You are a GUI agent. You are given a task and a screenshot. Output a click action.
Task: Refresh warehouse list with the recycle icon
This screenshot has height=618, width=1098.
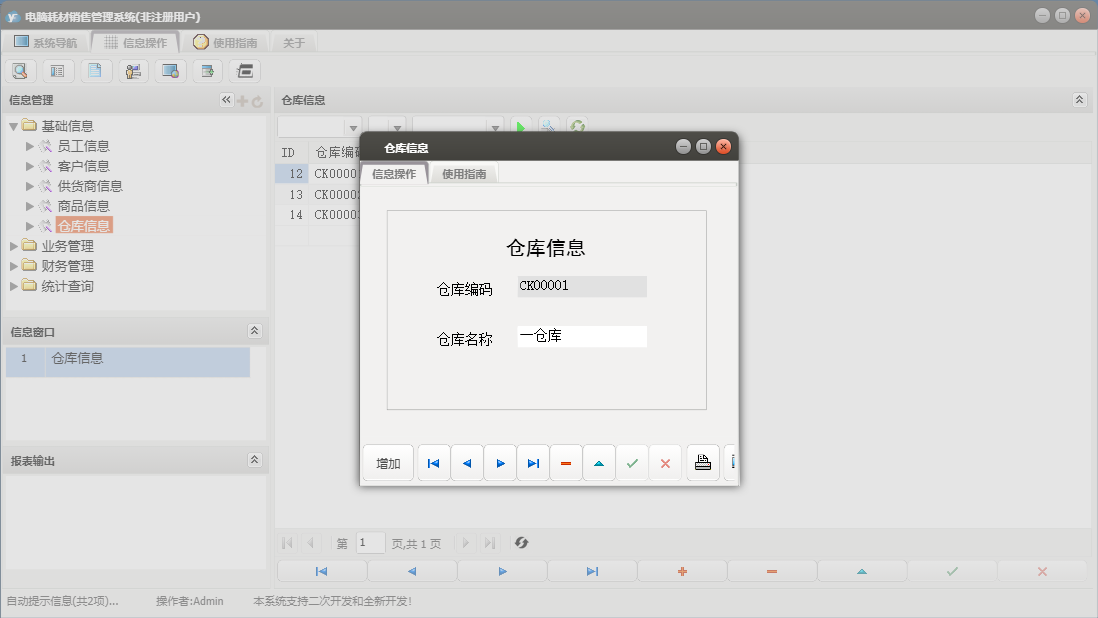click(578, 126)
